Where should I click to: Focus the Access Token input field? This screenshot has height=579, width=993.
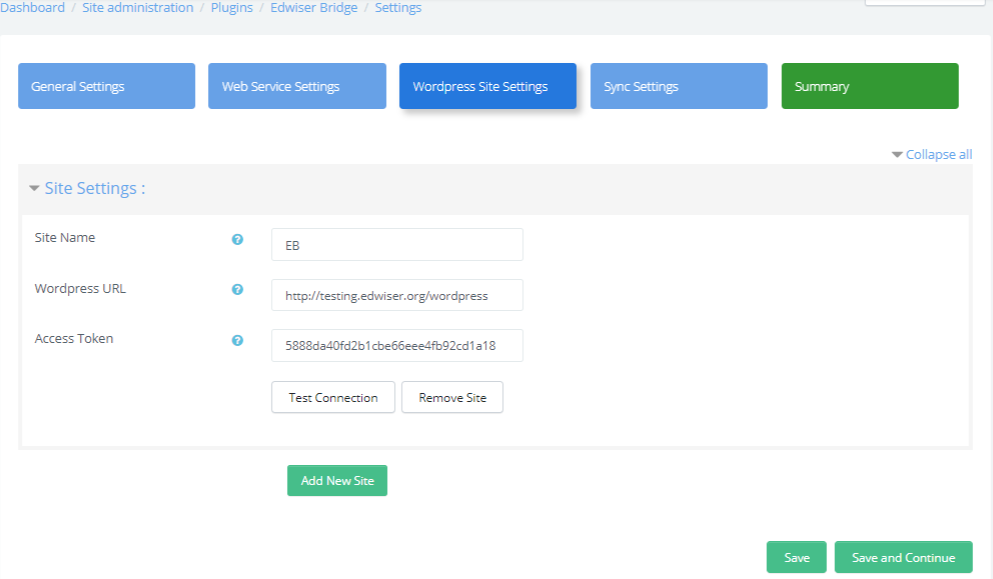(397, 345)
